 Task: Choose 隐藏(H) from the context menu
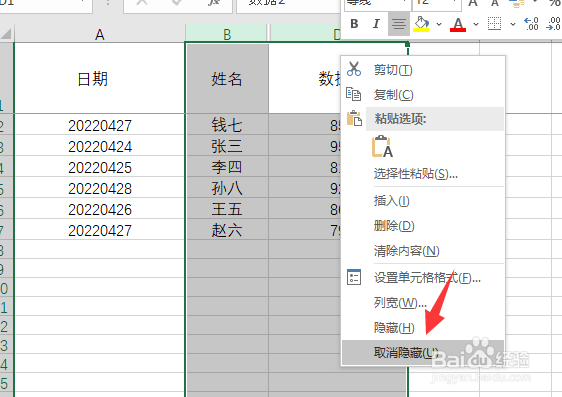pos(423,327)
